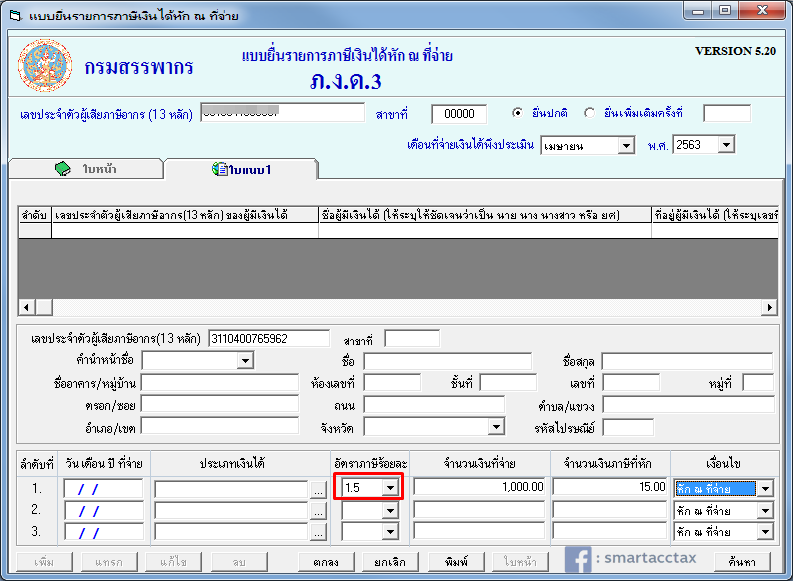Open income type browse button for row 1
The image size is (793, 581).
(318, 490)
